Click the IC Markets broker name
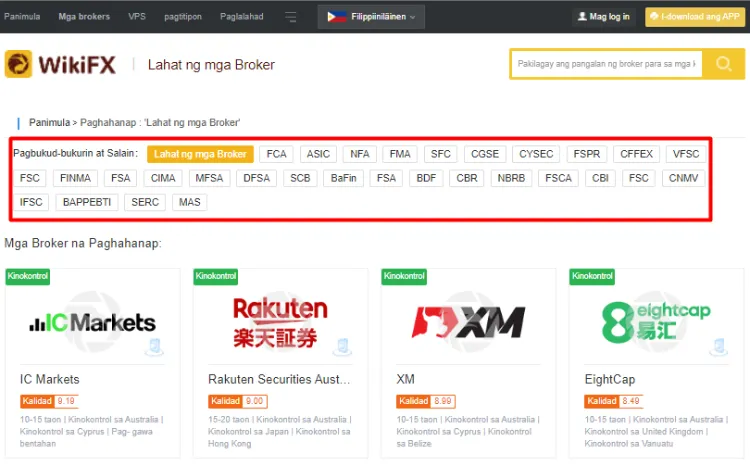Screen dimensions: 750x466 (50, 379)
